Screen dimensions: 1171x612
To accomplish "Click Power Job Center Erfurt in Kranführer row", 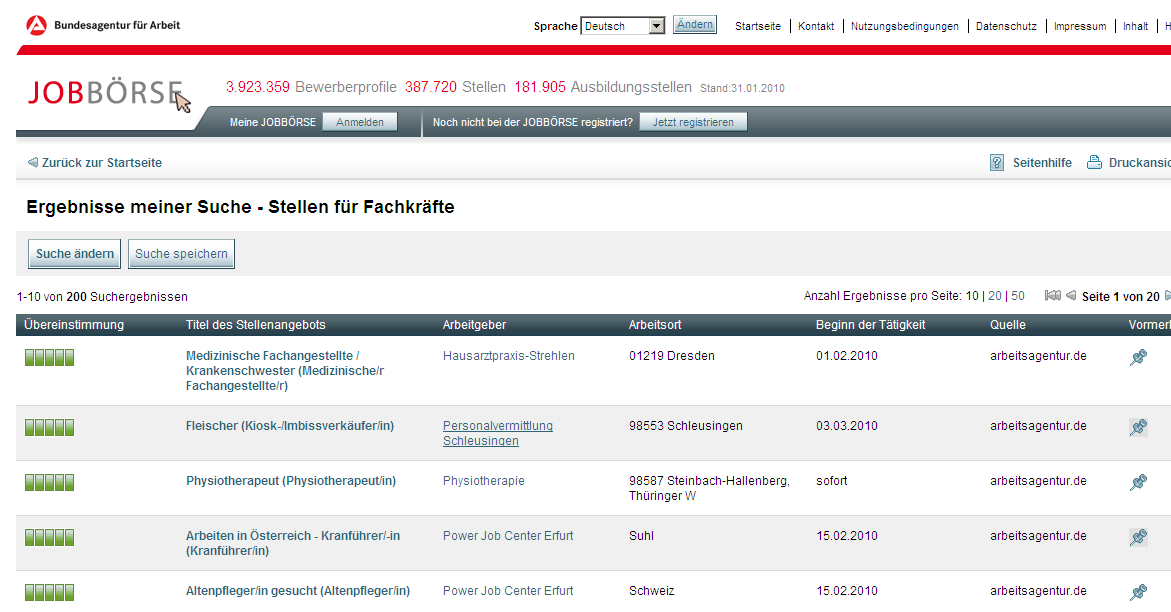I will click(x=508, y=536).
